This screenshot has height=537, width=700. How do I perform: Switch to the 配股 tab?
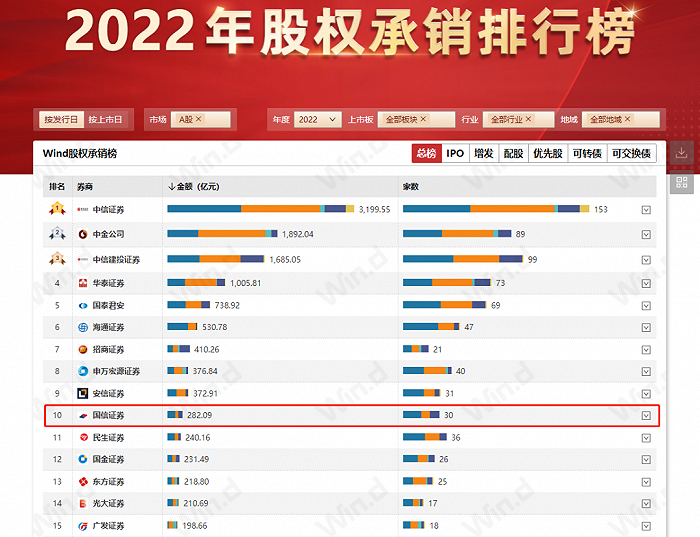coord(513,154)
